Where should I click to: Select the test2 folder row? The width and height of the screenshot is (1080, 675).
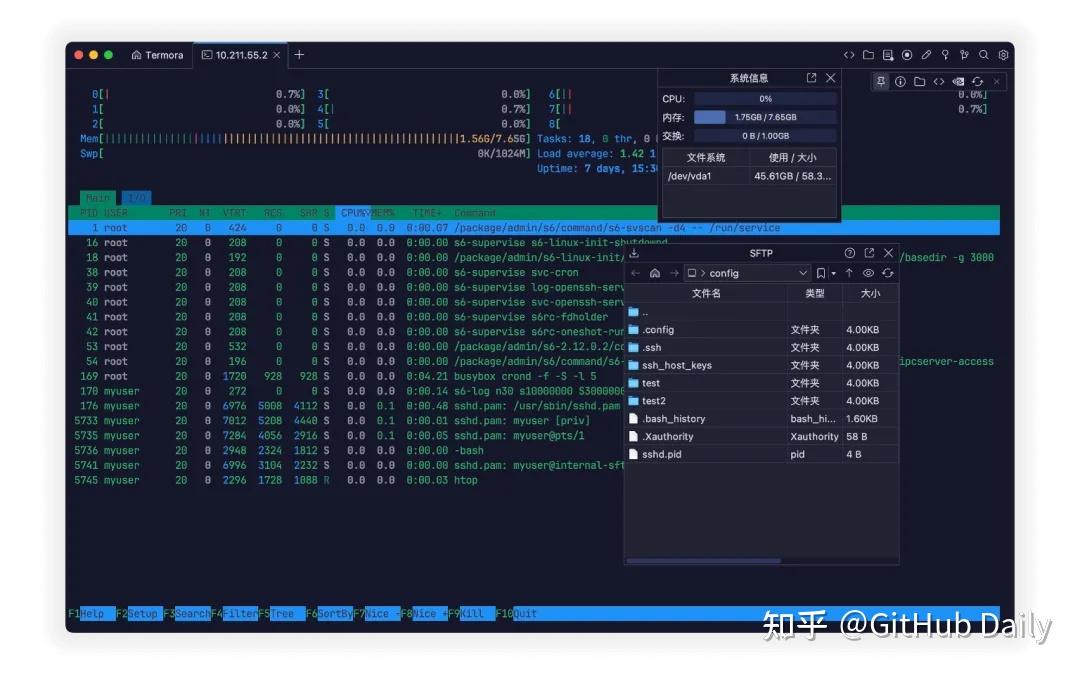click(762, 401)
